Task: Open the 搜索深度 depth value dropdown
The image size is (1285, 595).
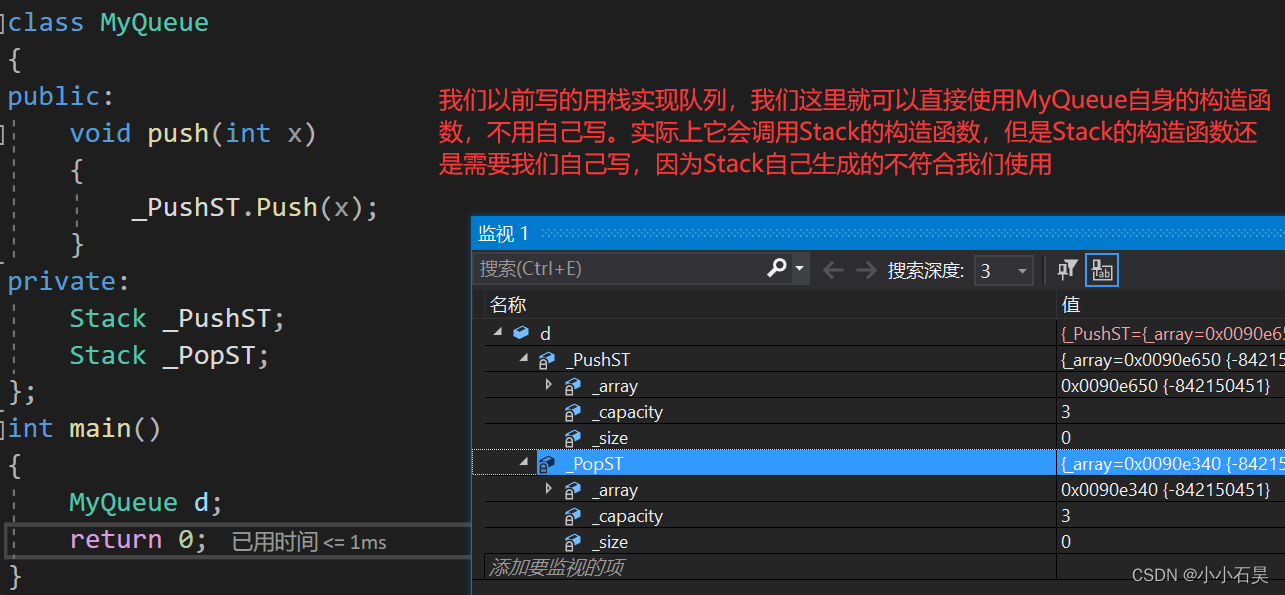Action: [1020, 270]
